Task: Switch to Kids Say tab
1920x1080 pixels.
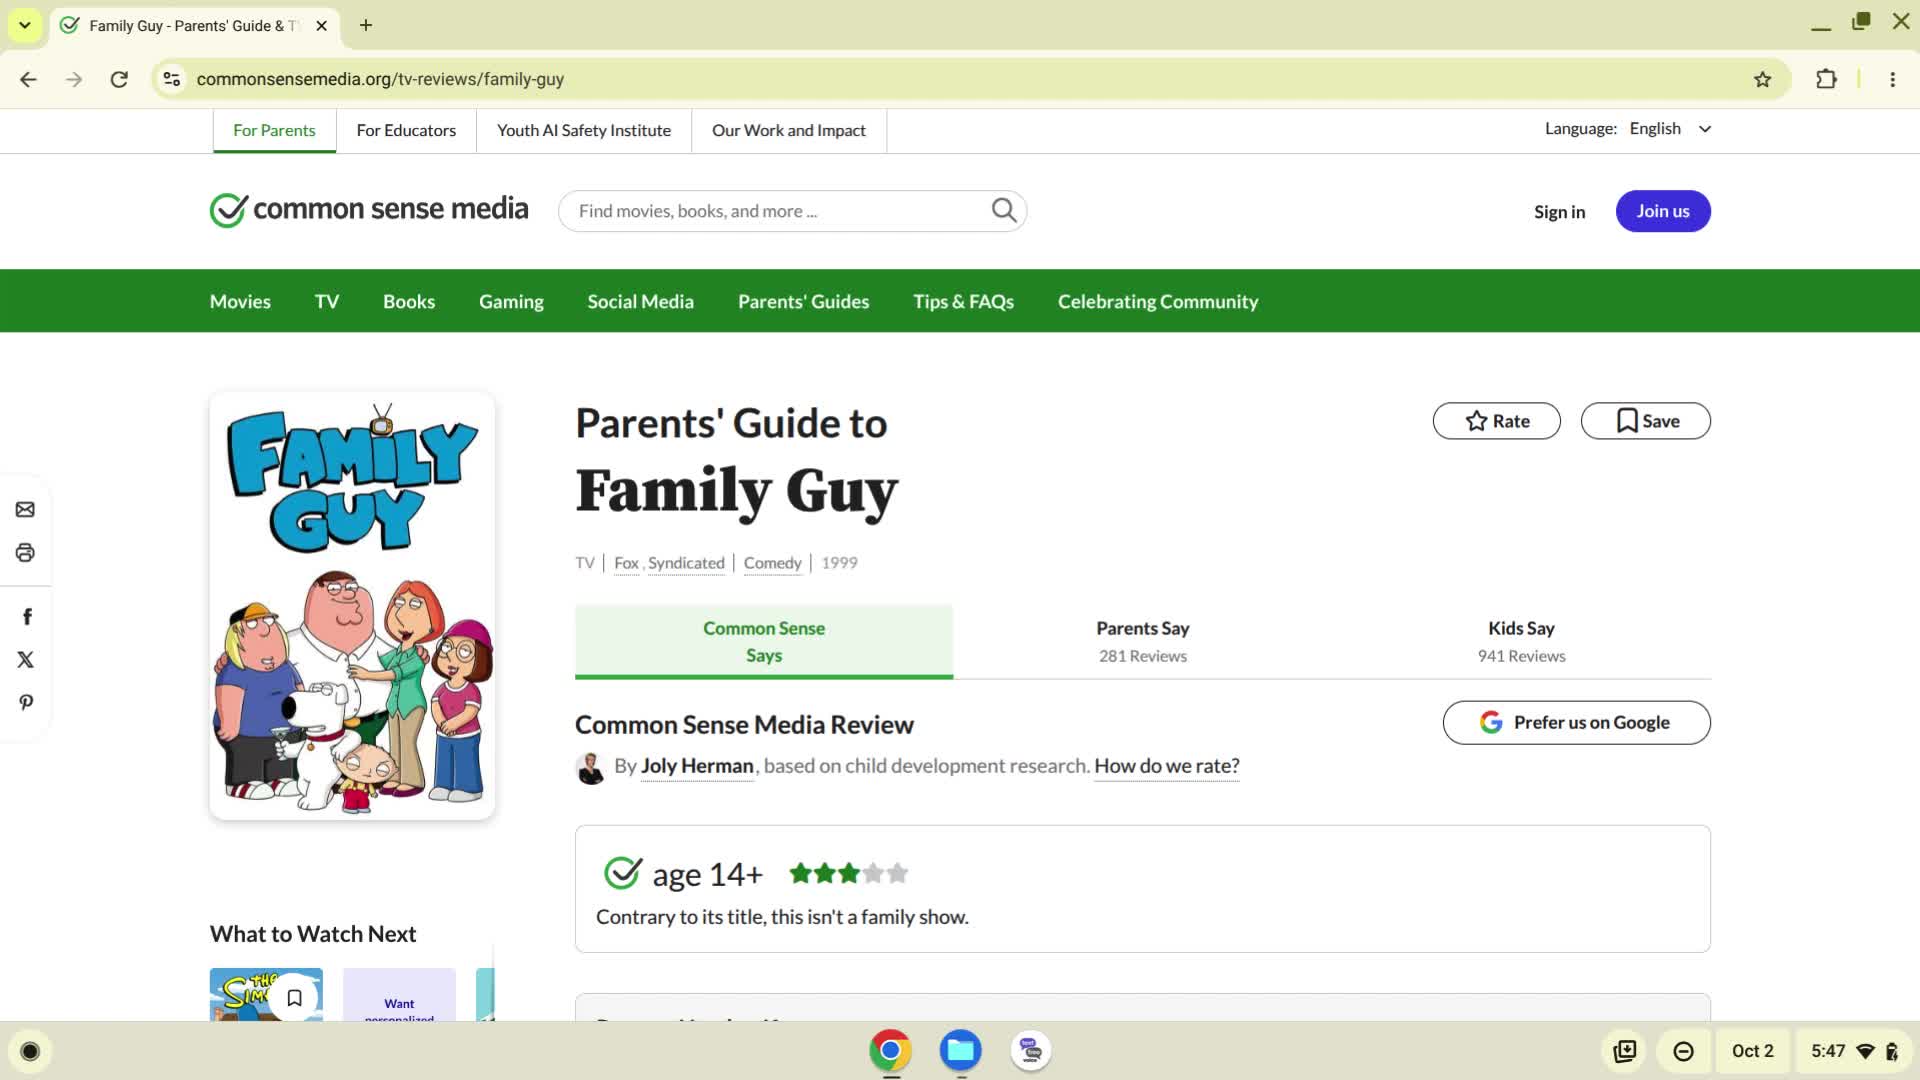Action: tap(1521, 641)
